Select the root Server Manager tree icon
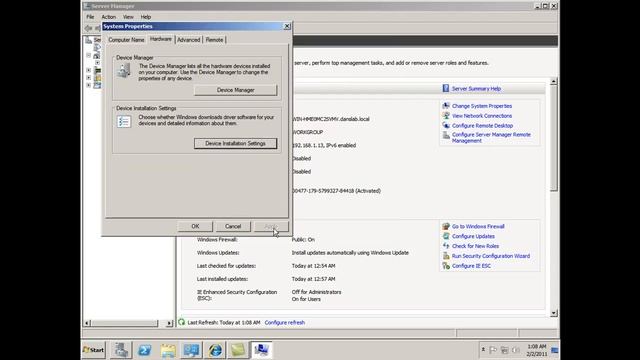Viewport: 640px width, 360px height. tap(89, 40)
